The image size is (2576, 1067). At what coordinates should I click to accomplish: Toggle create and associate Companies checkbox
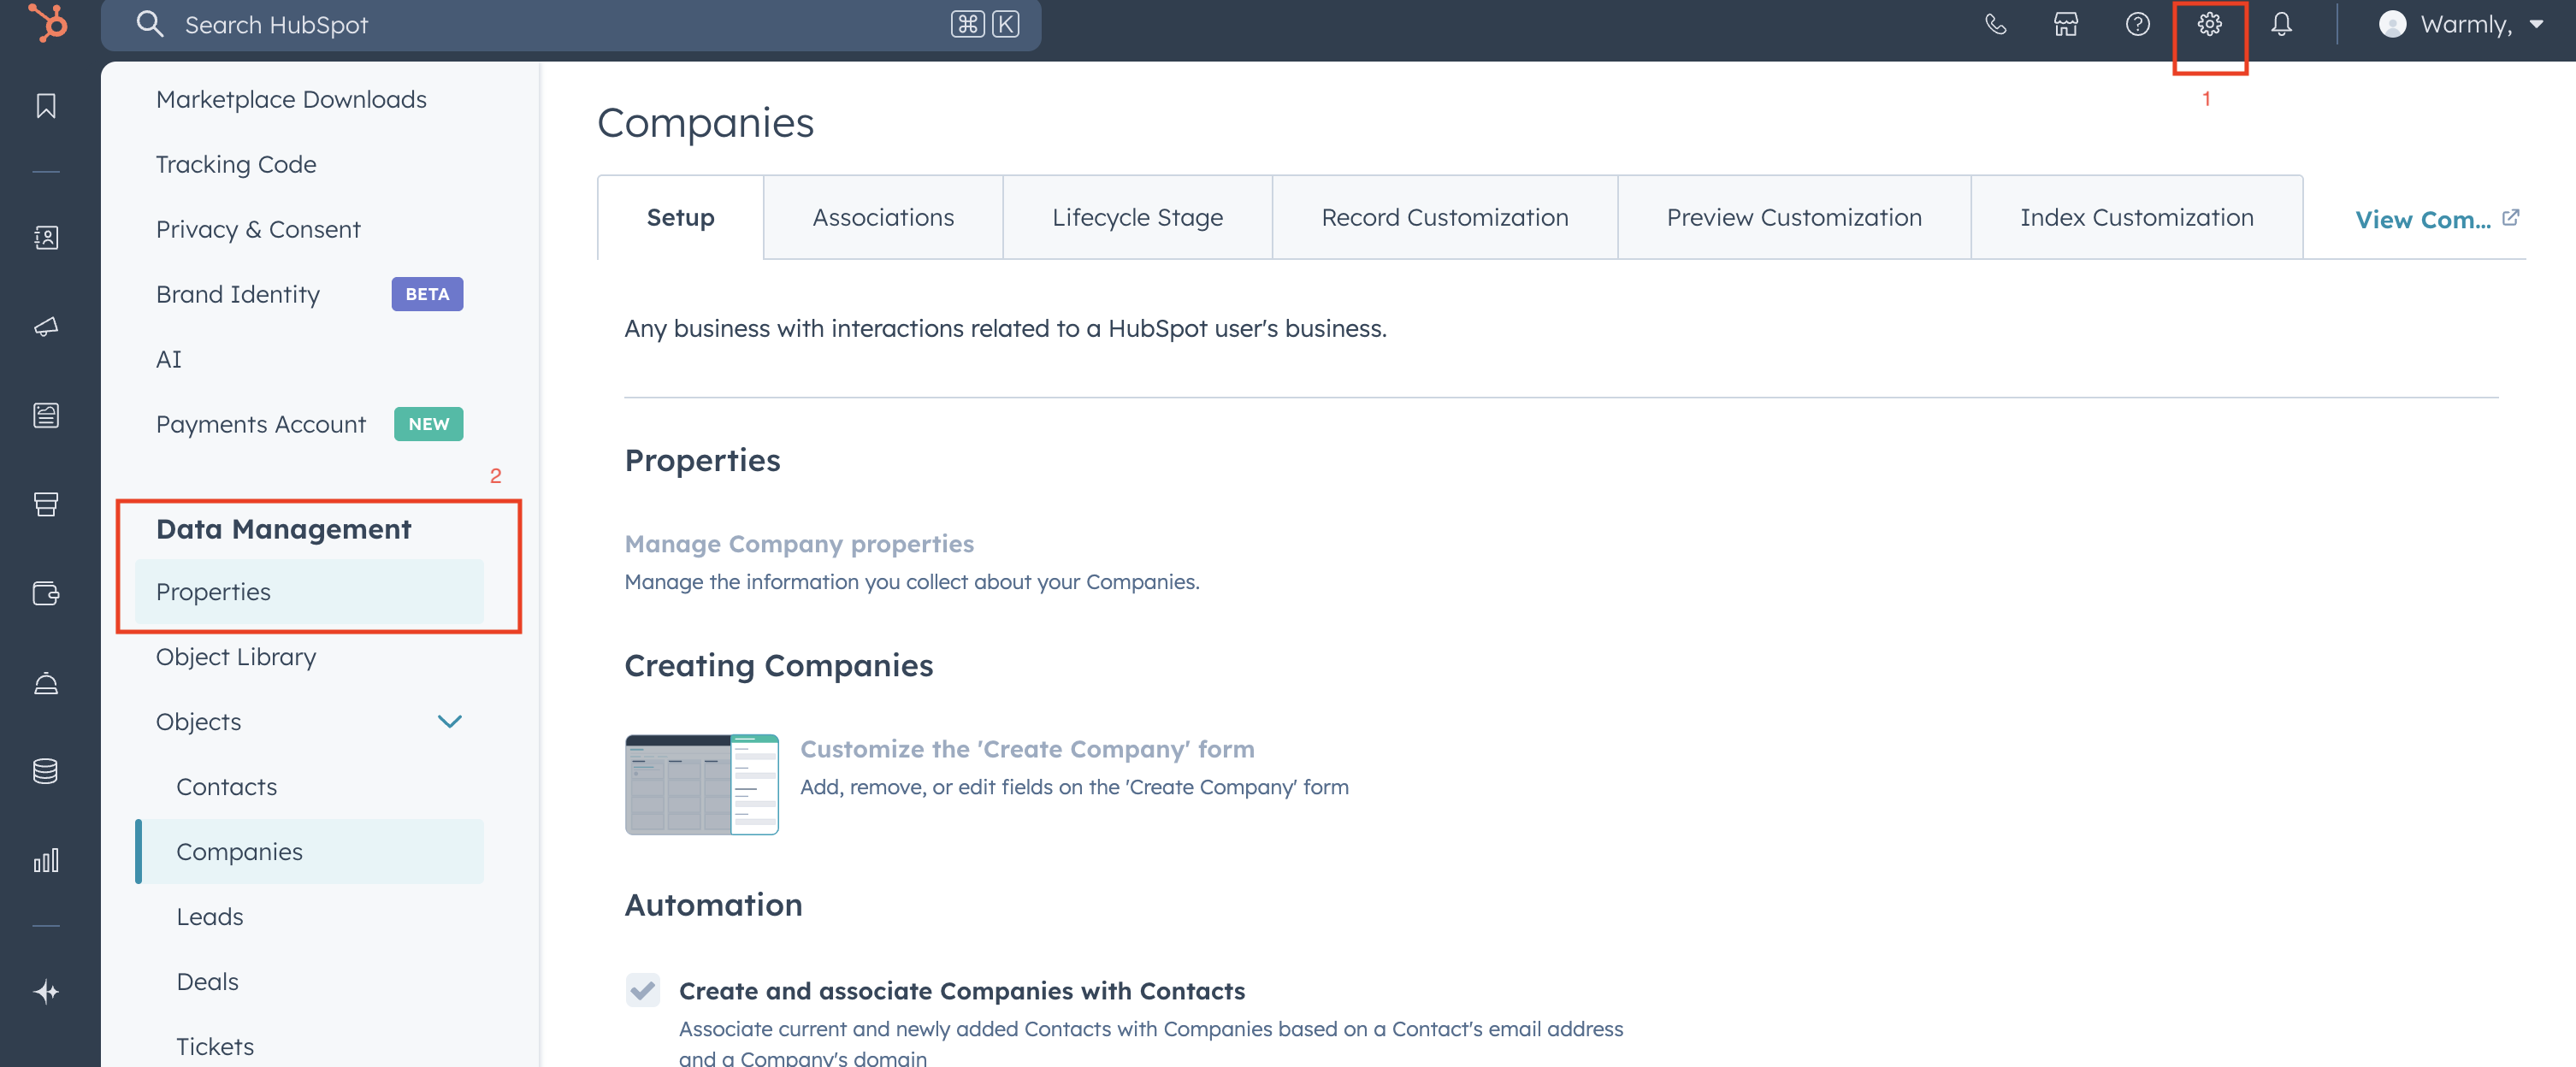[643, 990]
